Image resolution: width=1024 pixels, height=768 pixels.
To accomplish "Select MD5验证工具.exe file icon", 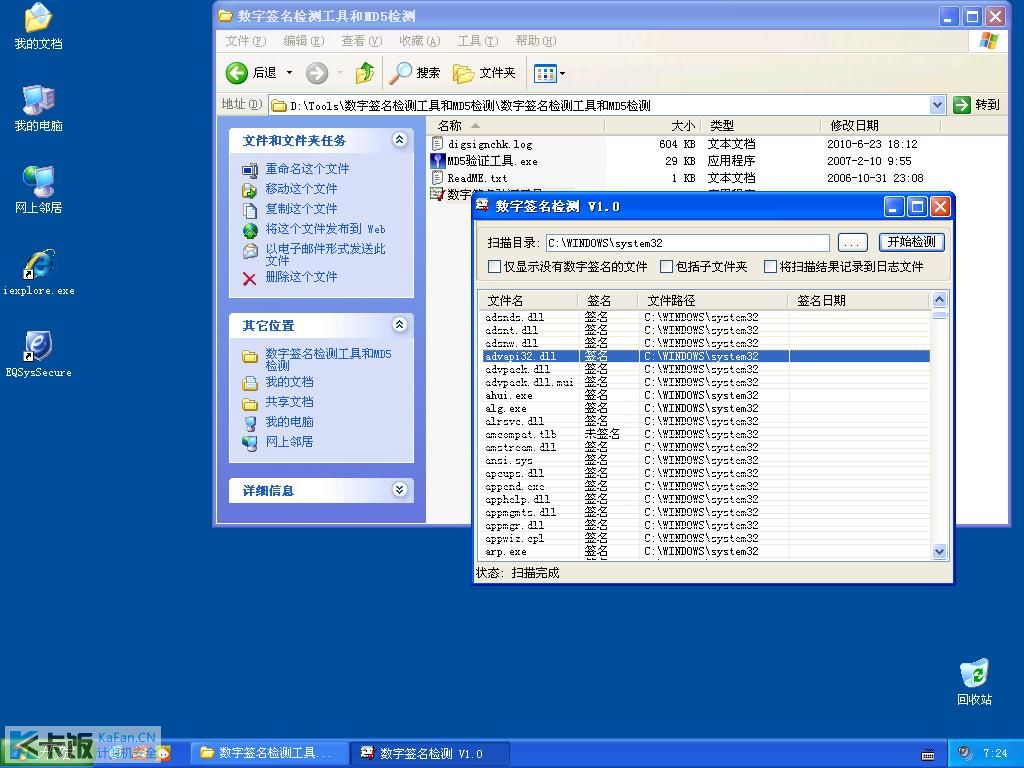I will pyautogui.click(x=438, y=161).
